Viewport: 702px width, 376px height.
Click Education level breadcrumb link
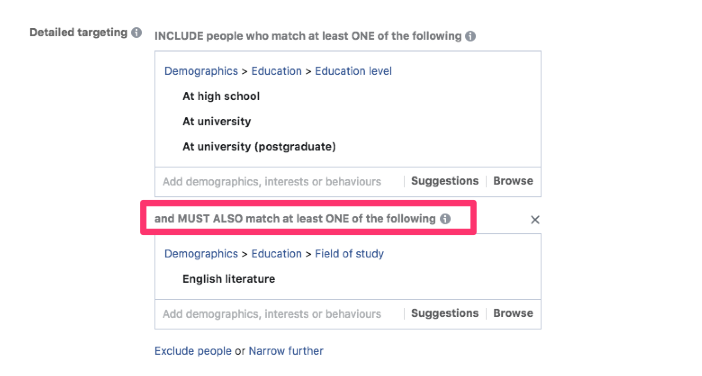click(x=353, y=71)
